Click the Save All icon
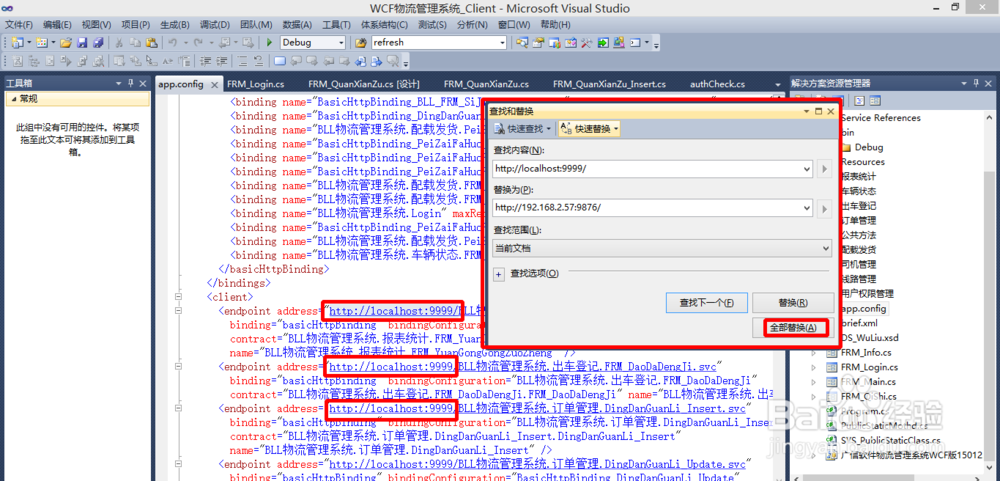Image resolution: width=1000 pixels, height=481 pixels. click(x=98, y=43)
